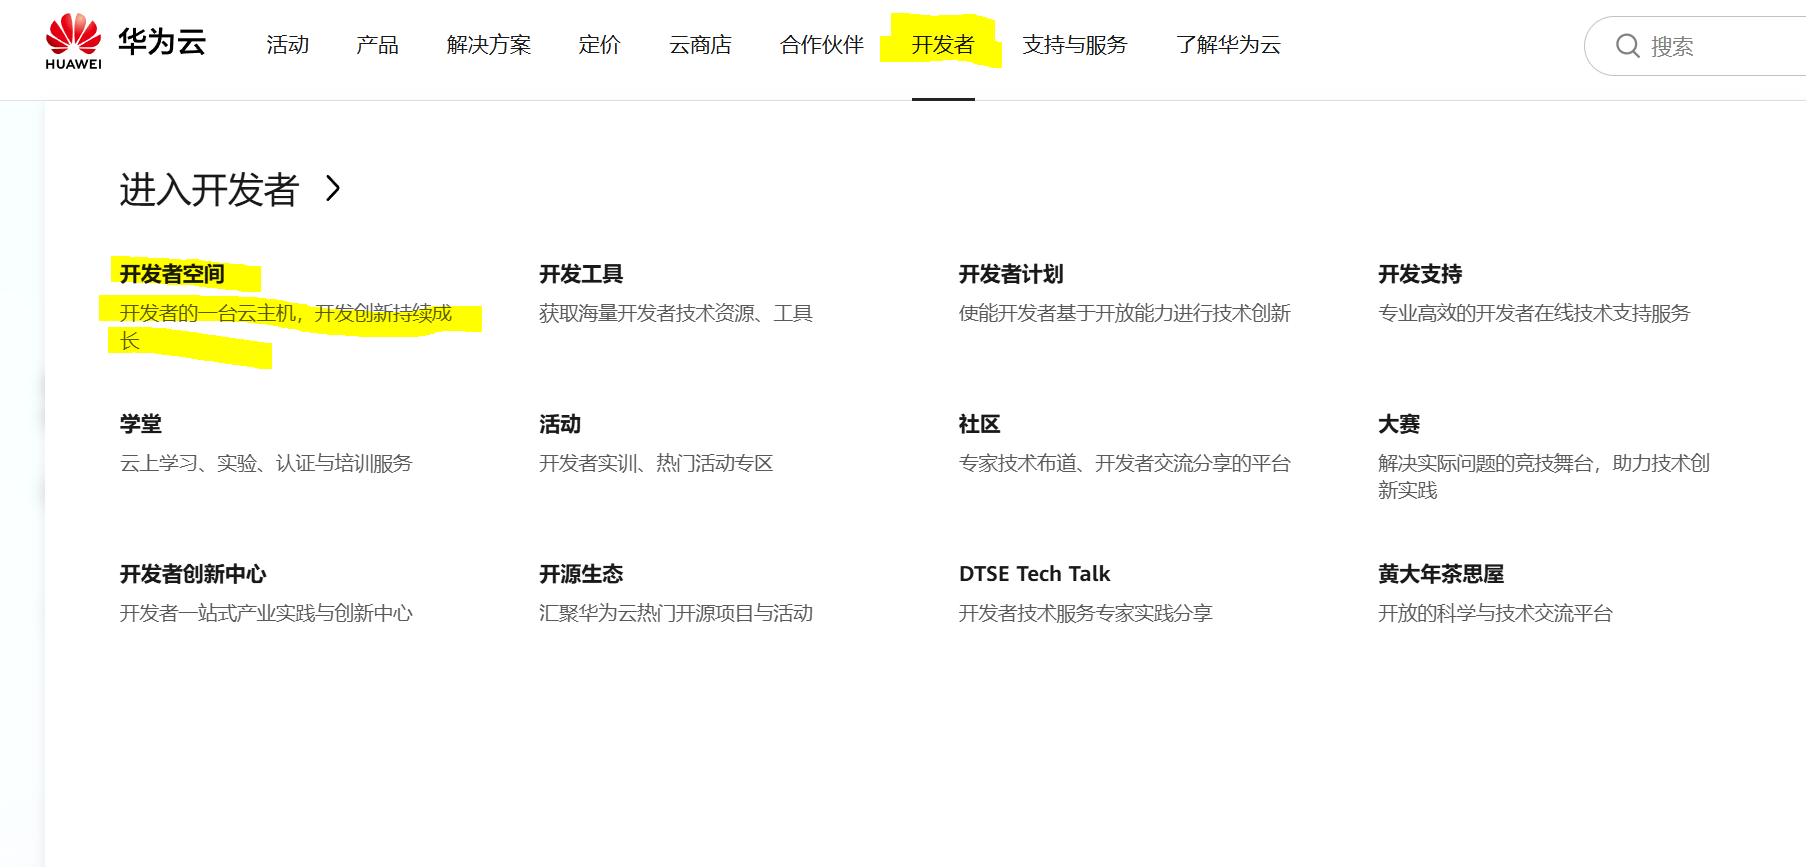The width and height of the screenshot is (1806, 867).
Task: Open the 大赛 link
Action: click(1399, 424)
